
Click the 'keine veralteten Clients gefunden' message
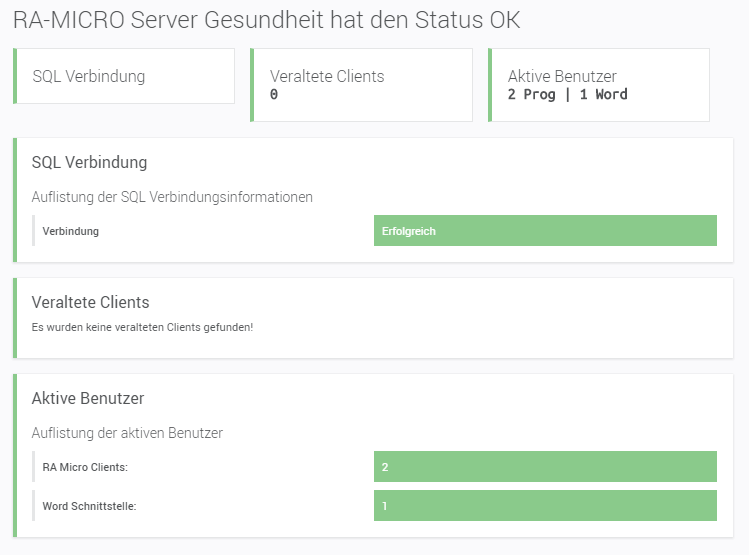[x=142, y=327]
